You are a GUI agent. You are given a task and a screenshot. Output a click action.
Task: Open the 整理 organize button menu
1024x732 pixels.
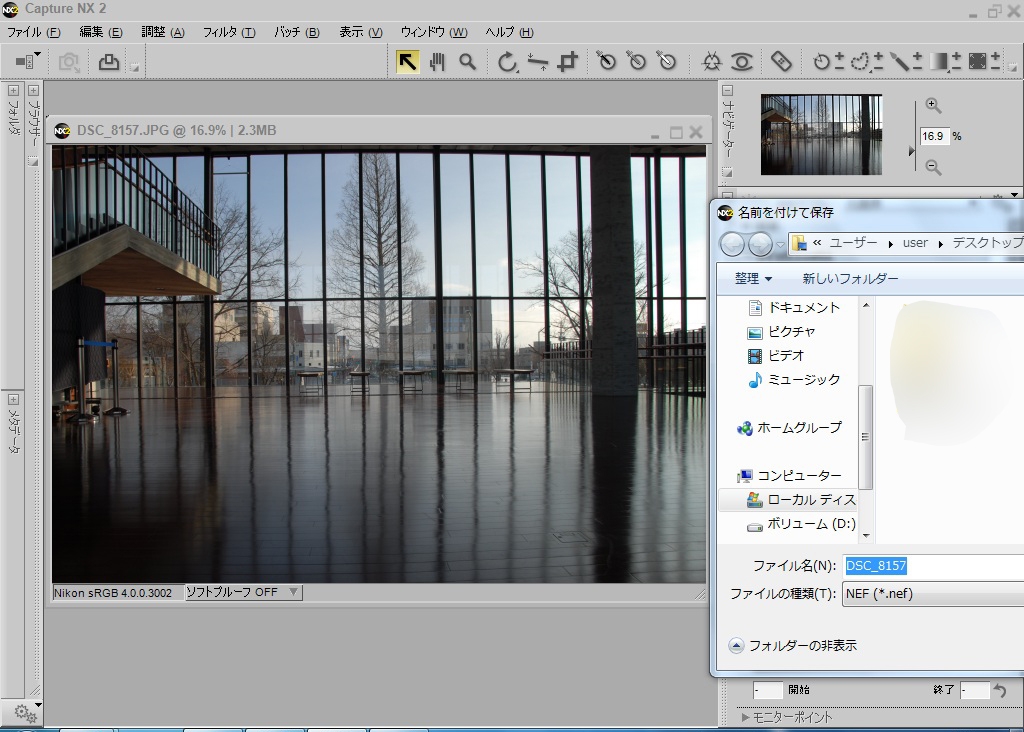coord(753,278)
